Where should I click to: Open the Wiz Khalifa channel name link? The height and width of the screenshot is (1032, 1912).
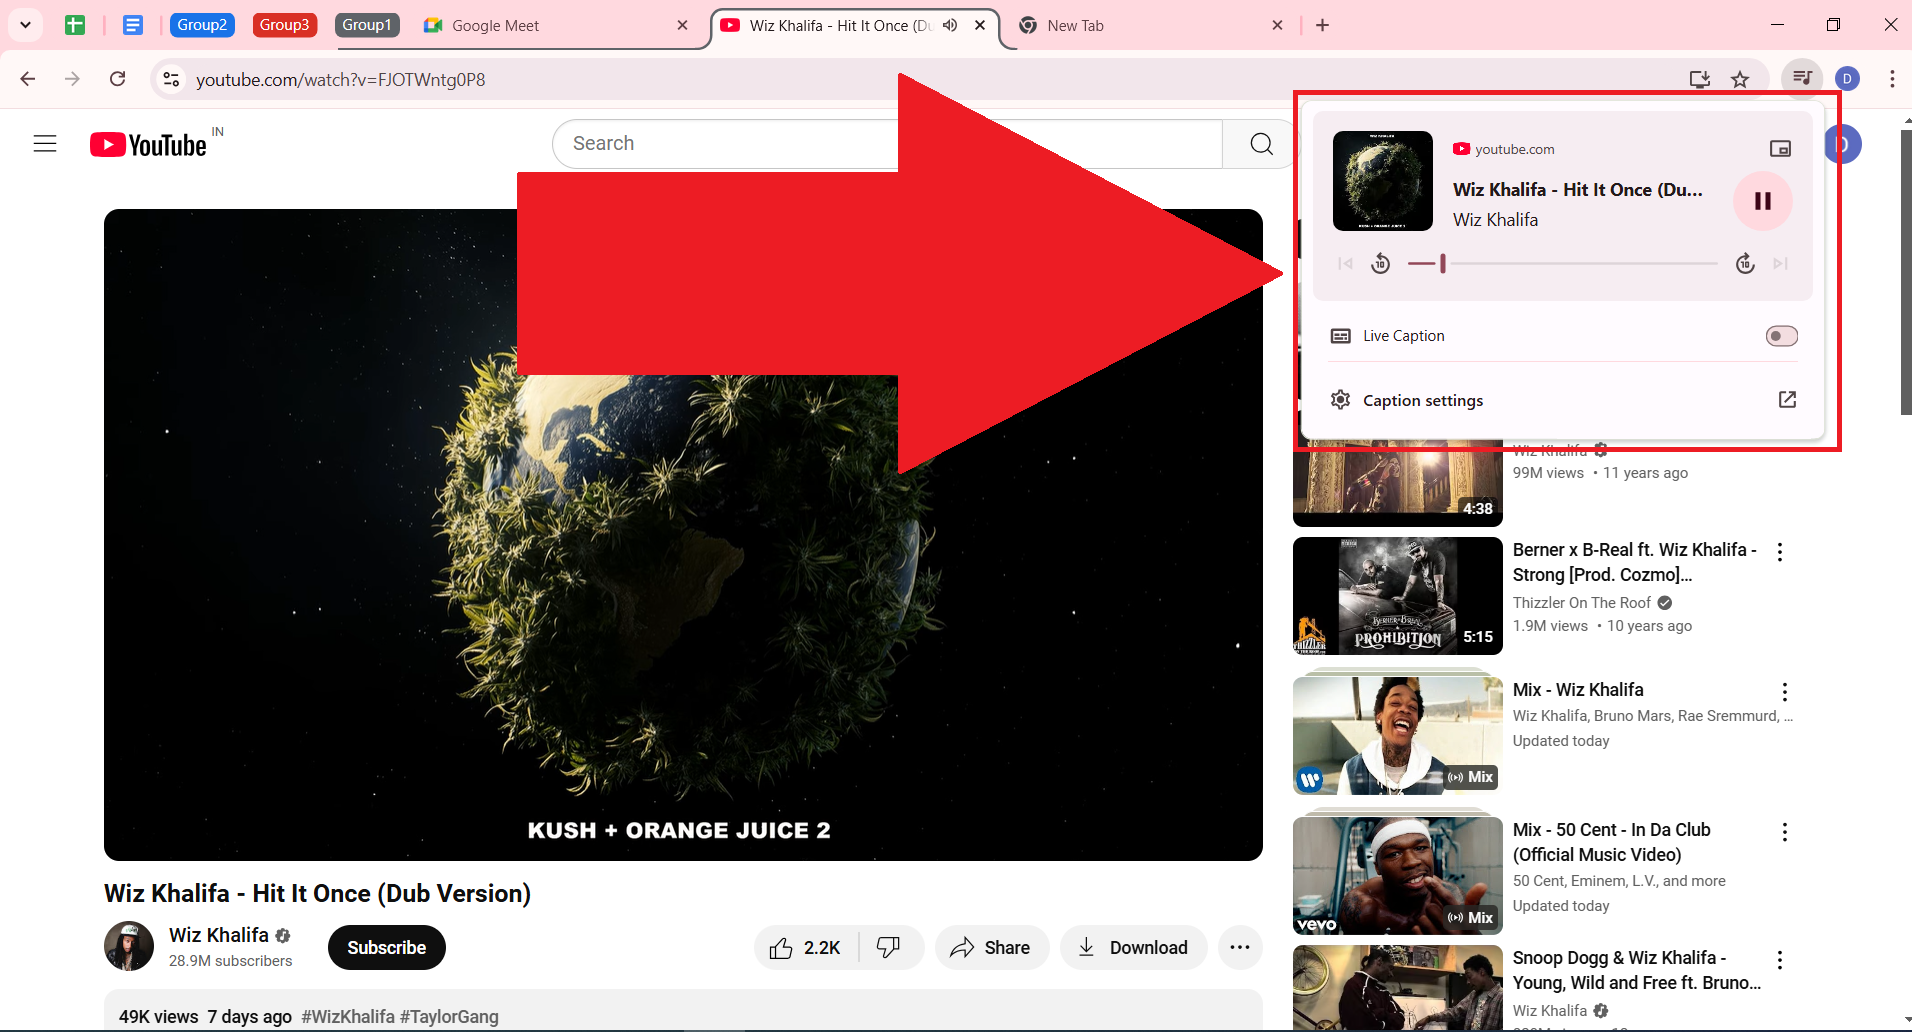219,935
